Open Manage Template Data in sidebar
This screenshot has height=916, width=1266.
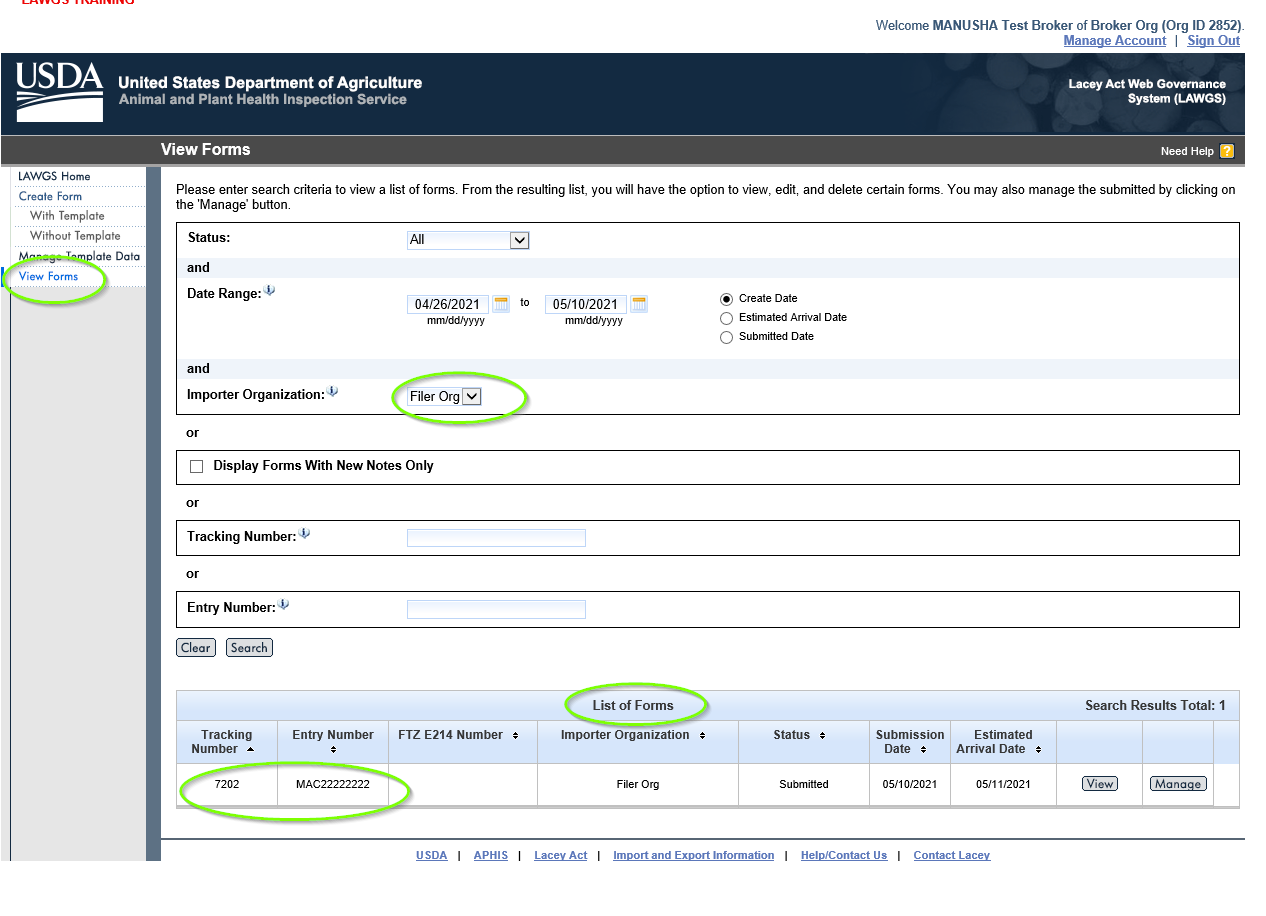[79, 257]
